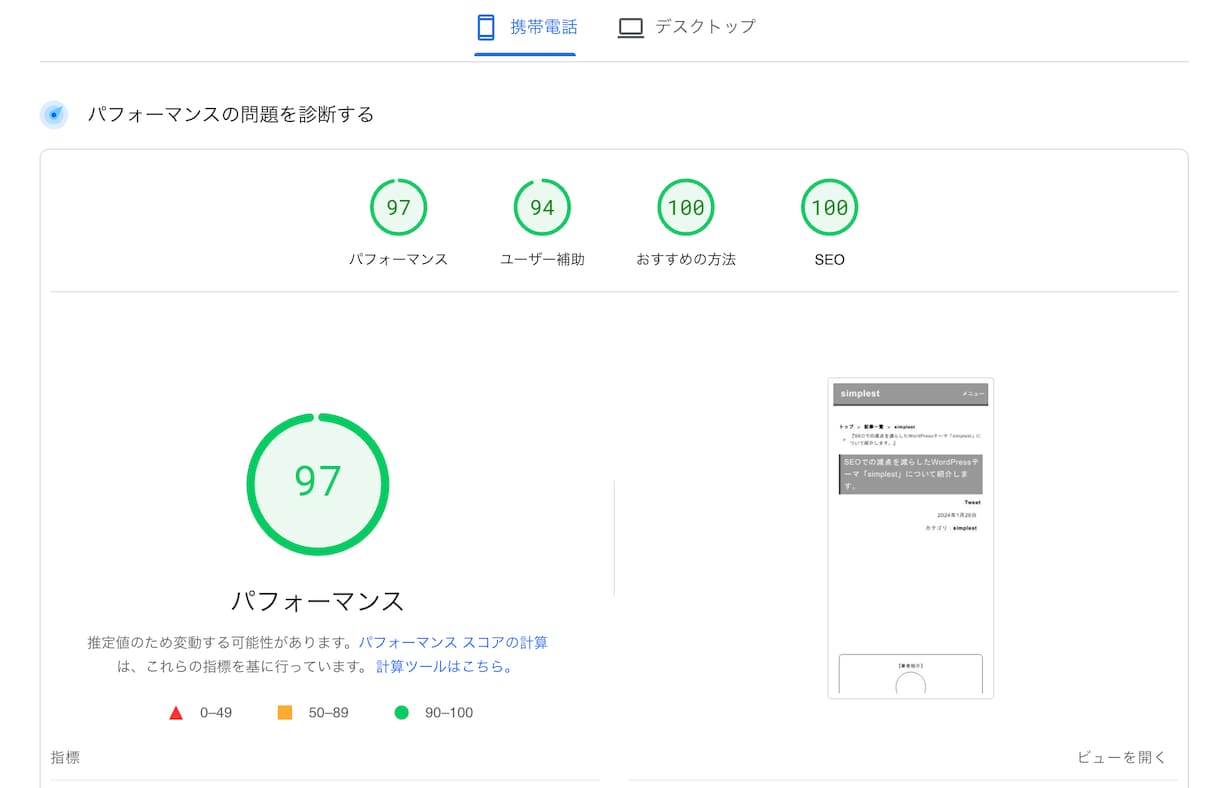Click the 50–89 legend text
The height and width of the screenshot is (788, 1220).
tap(328, 713)
